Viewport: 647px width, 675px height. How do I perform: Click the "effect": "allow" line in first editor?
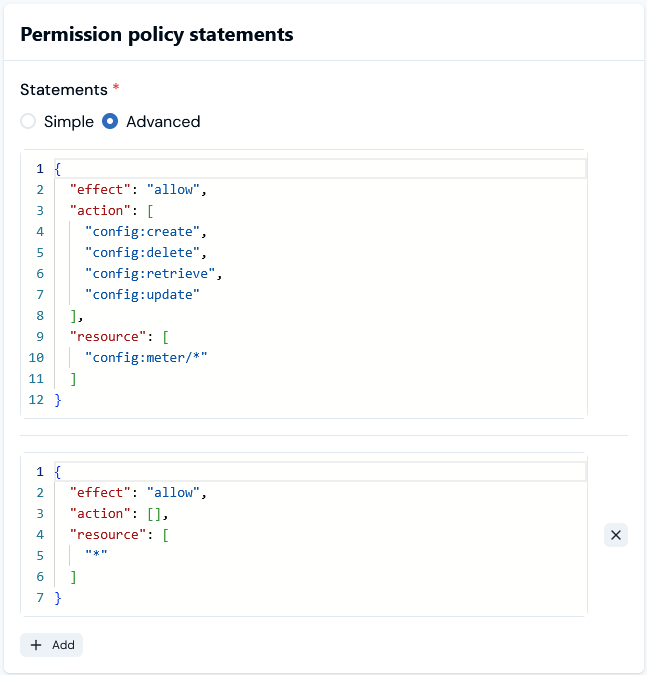138,190
